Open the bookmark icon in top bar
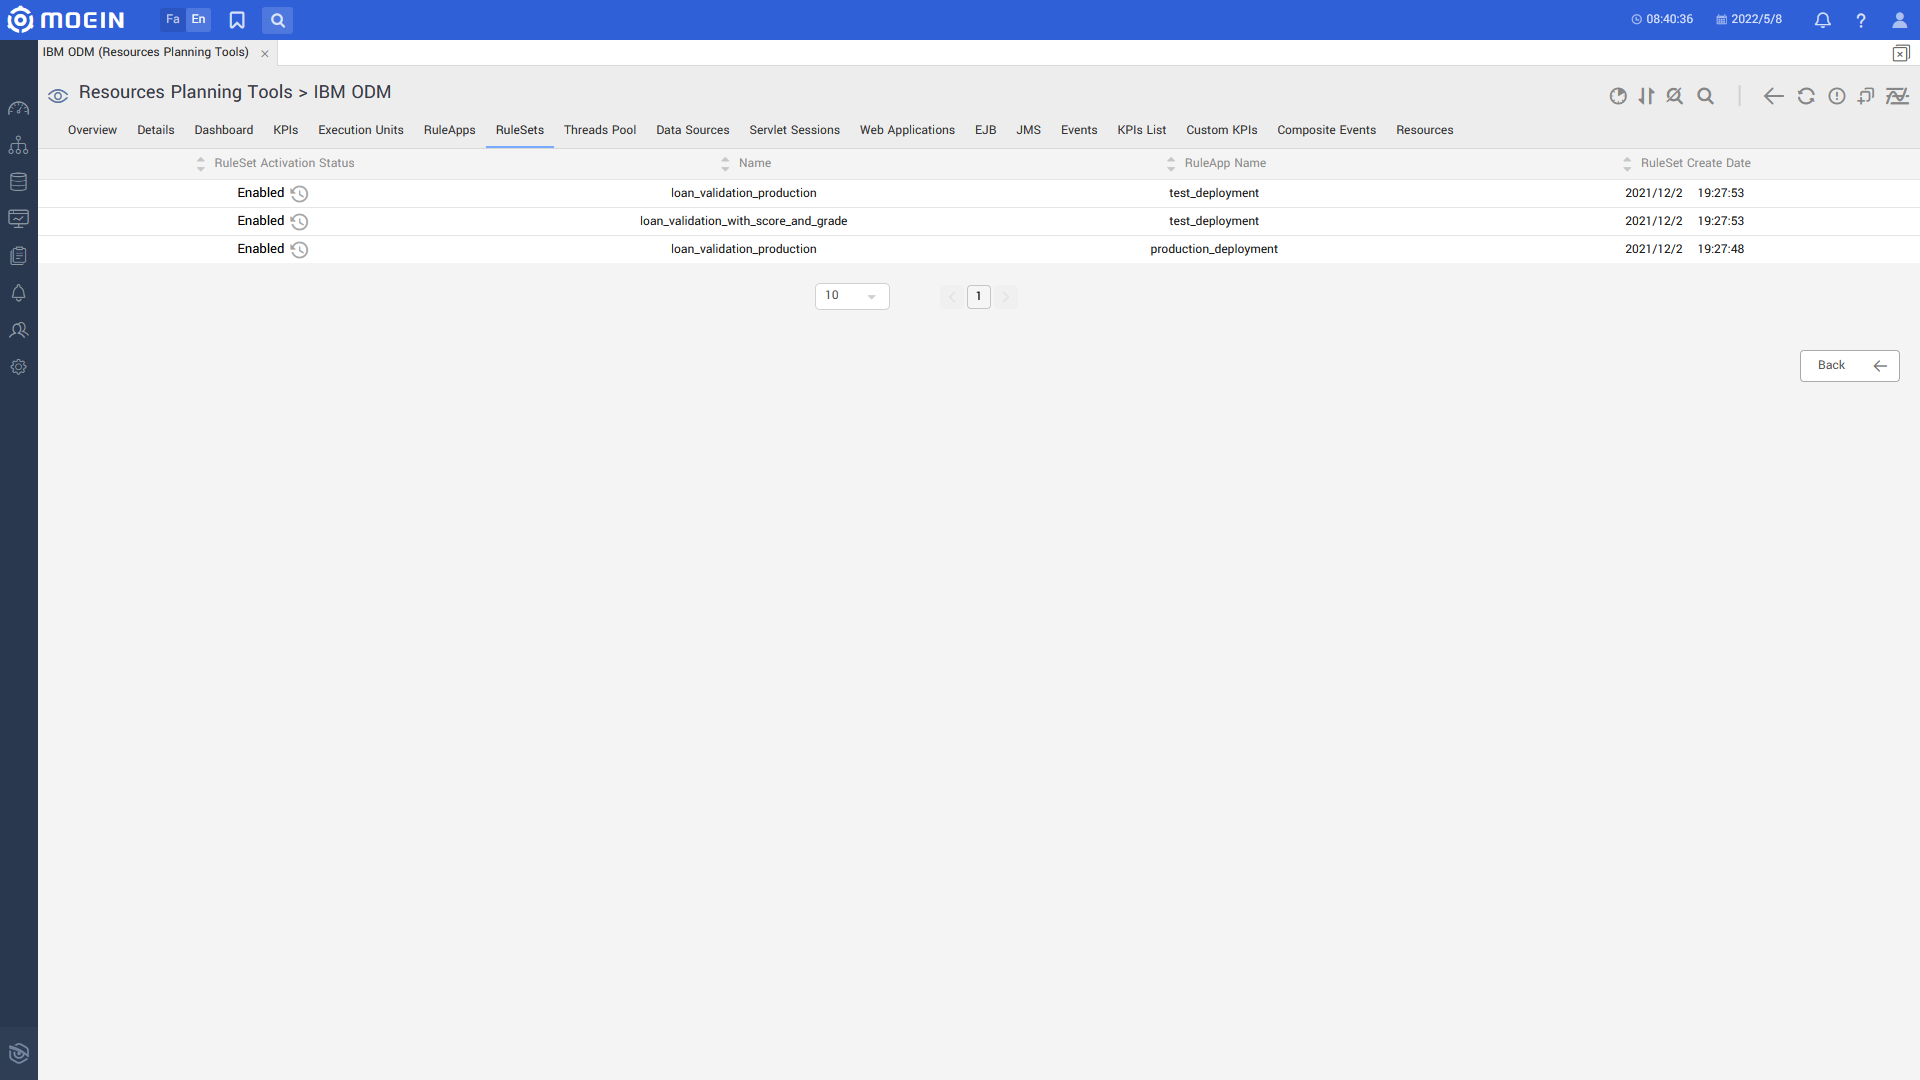Screen dimensions: 1920x1080 point(237,20)
